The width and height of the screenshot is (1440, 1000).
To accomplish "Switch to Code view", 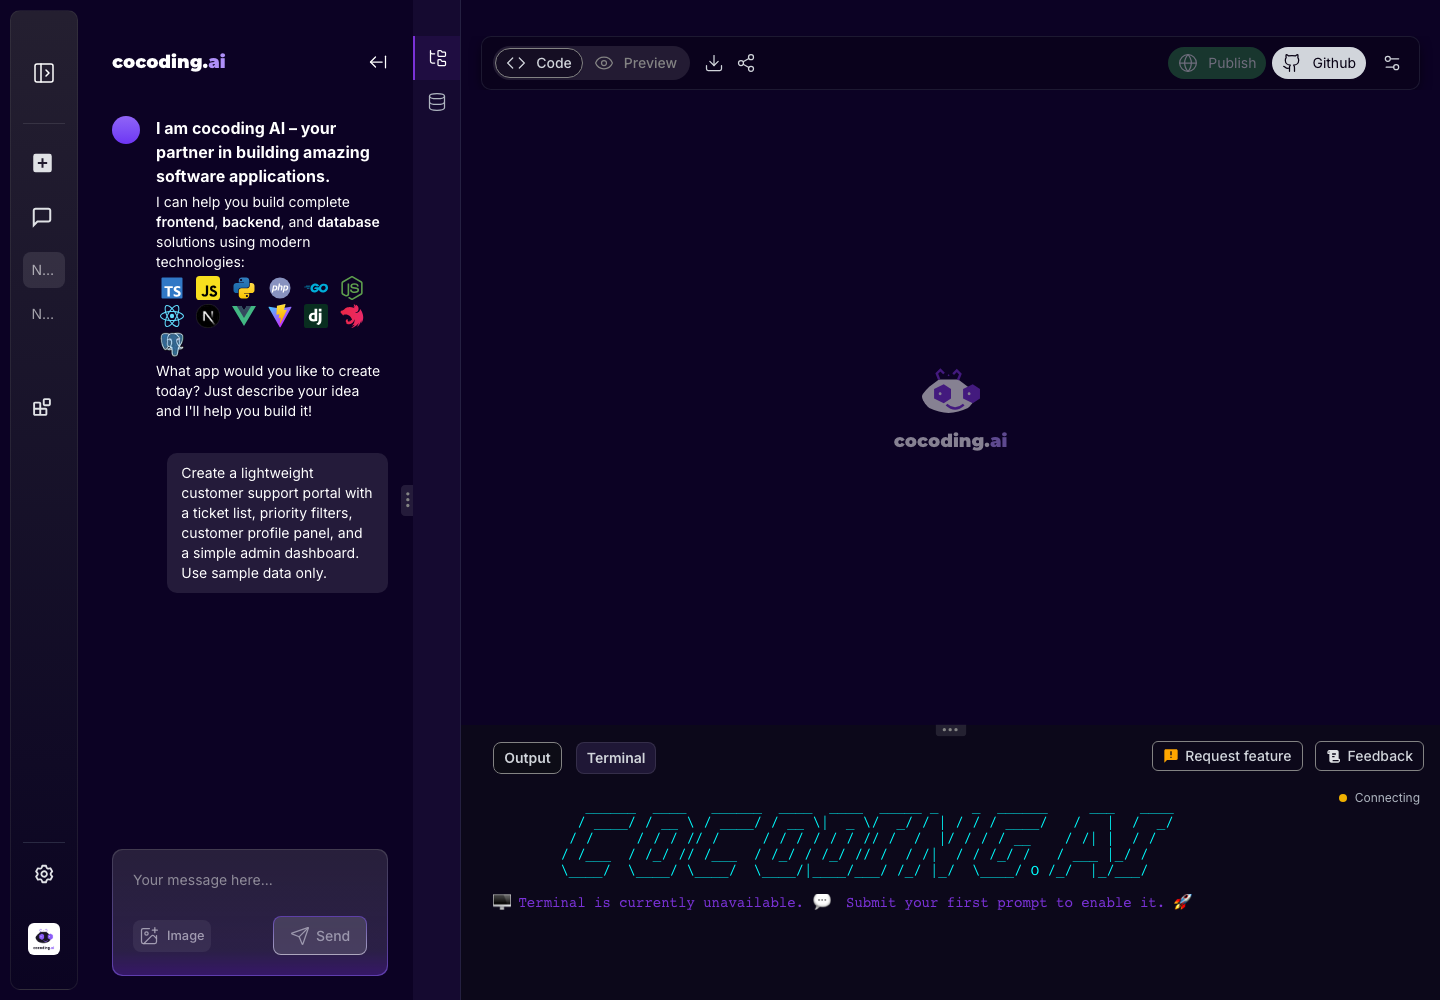I will [539, 63].
